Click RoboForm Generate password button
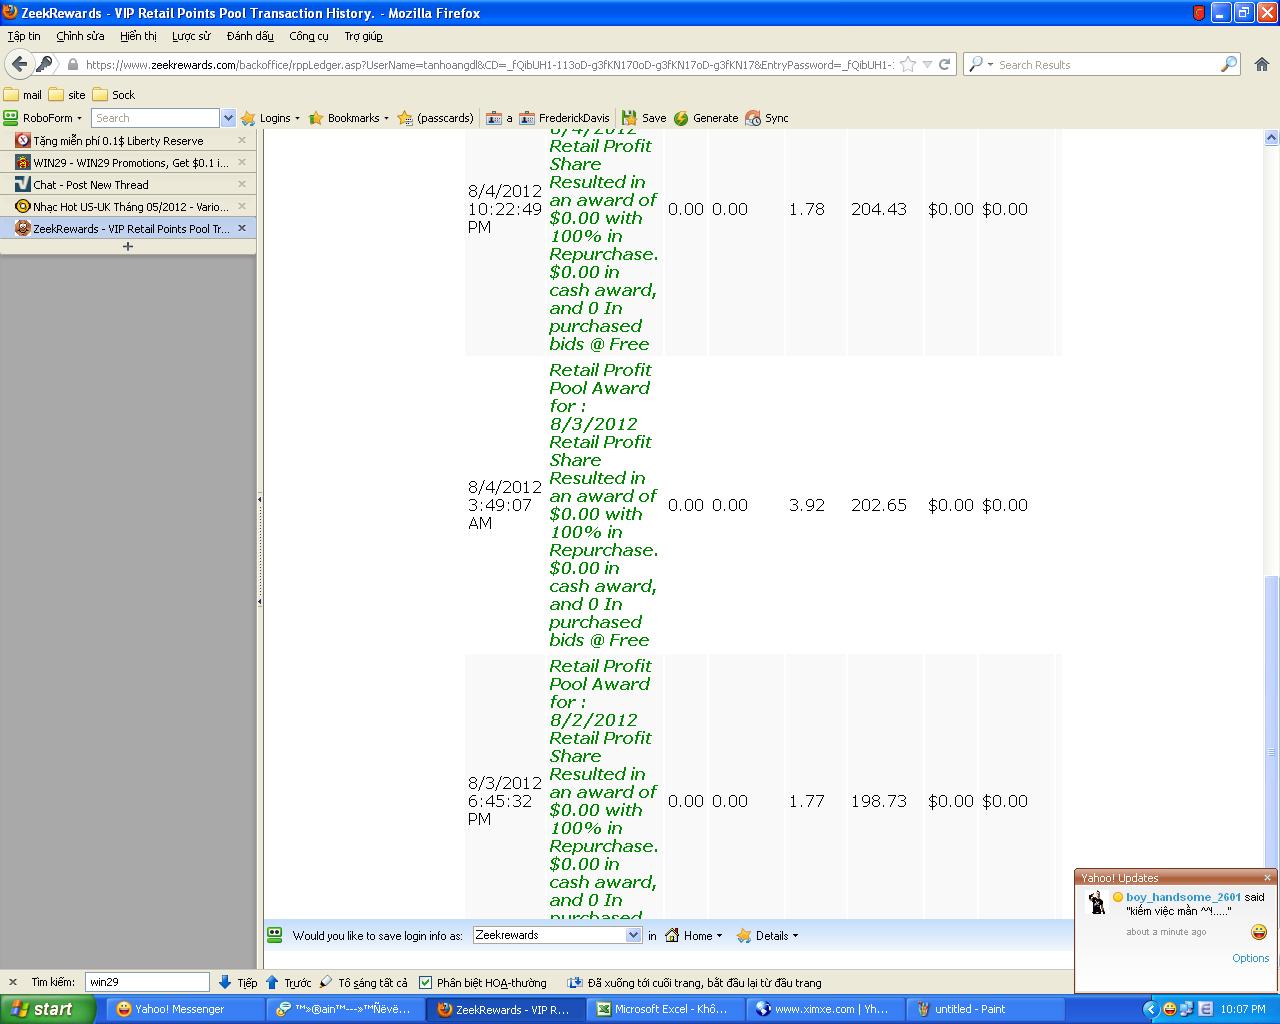 706,118
